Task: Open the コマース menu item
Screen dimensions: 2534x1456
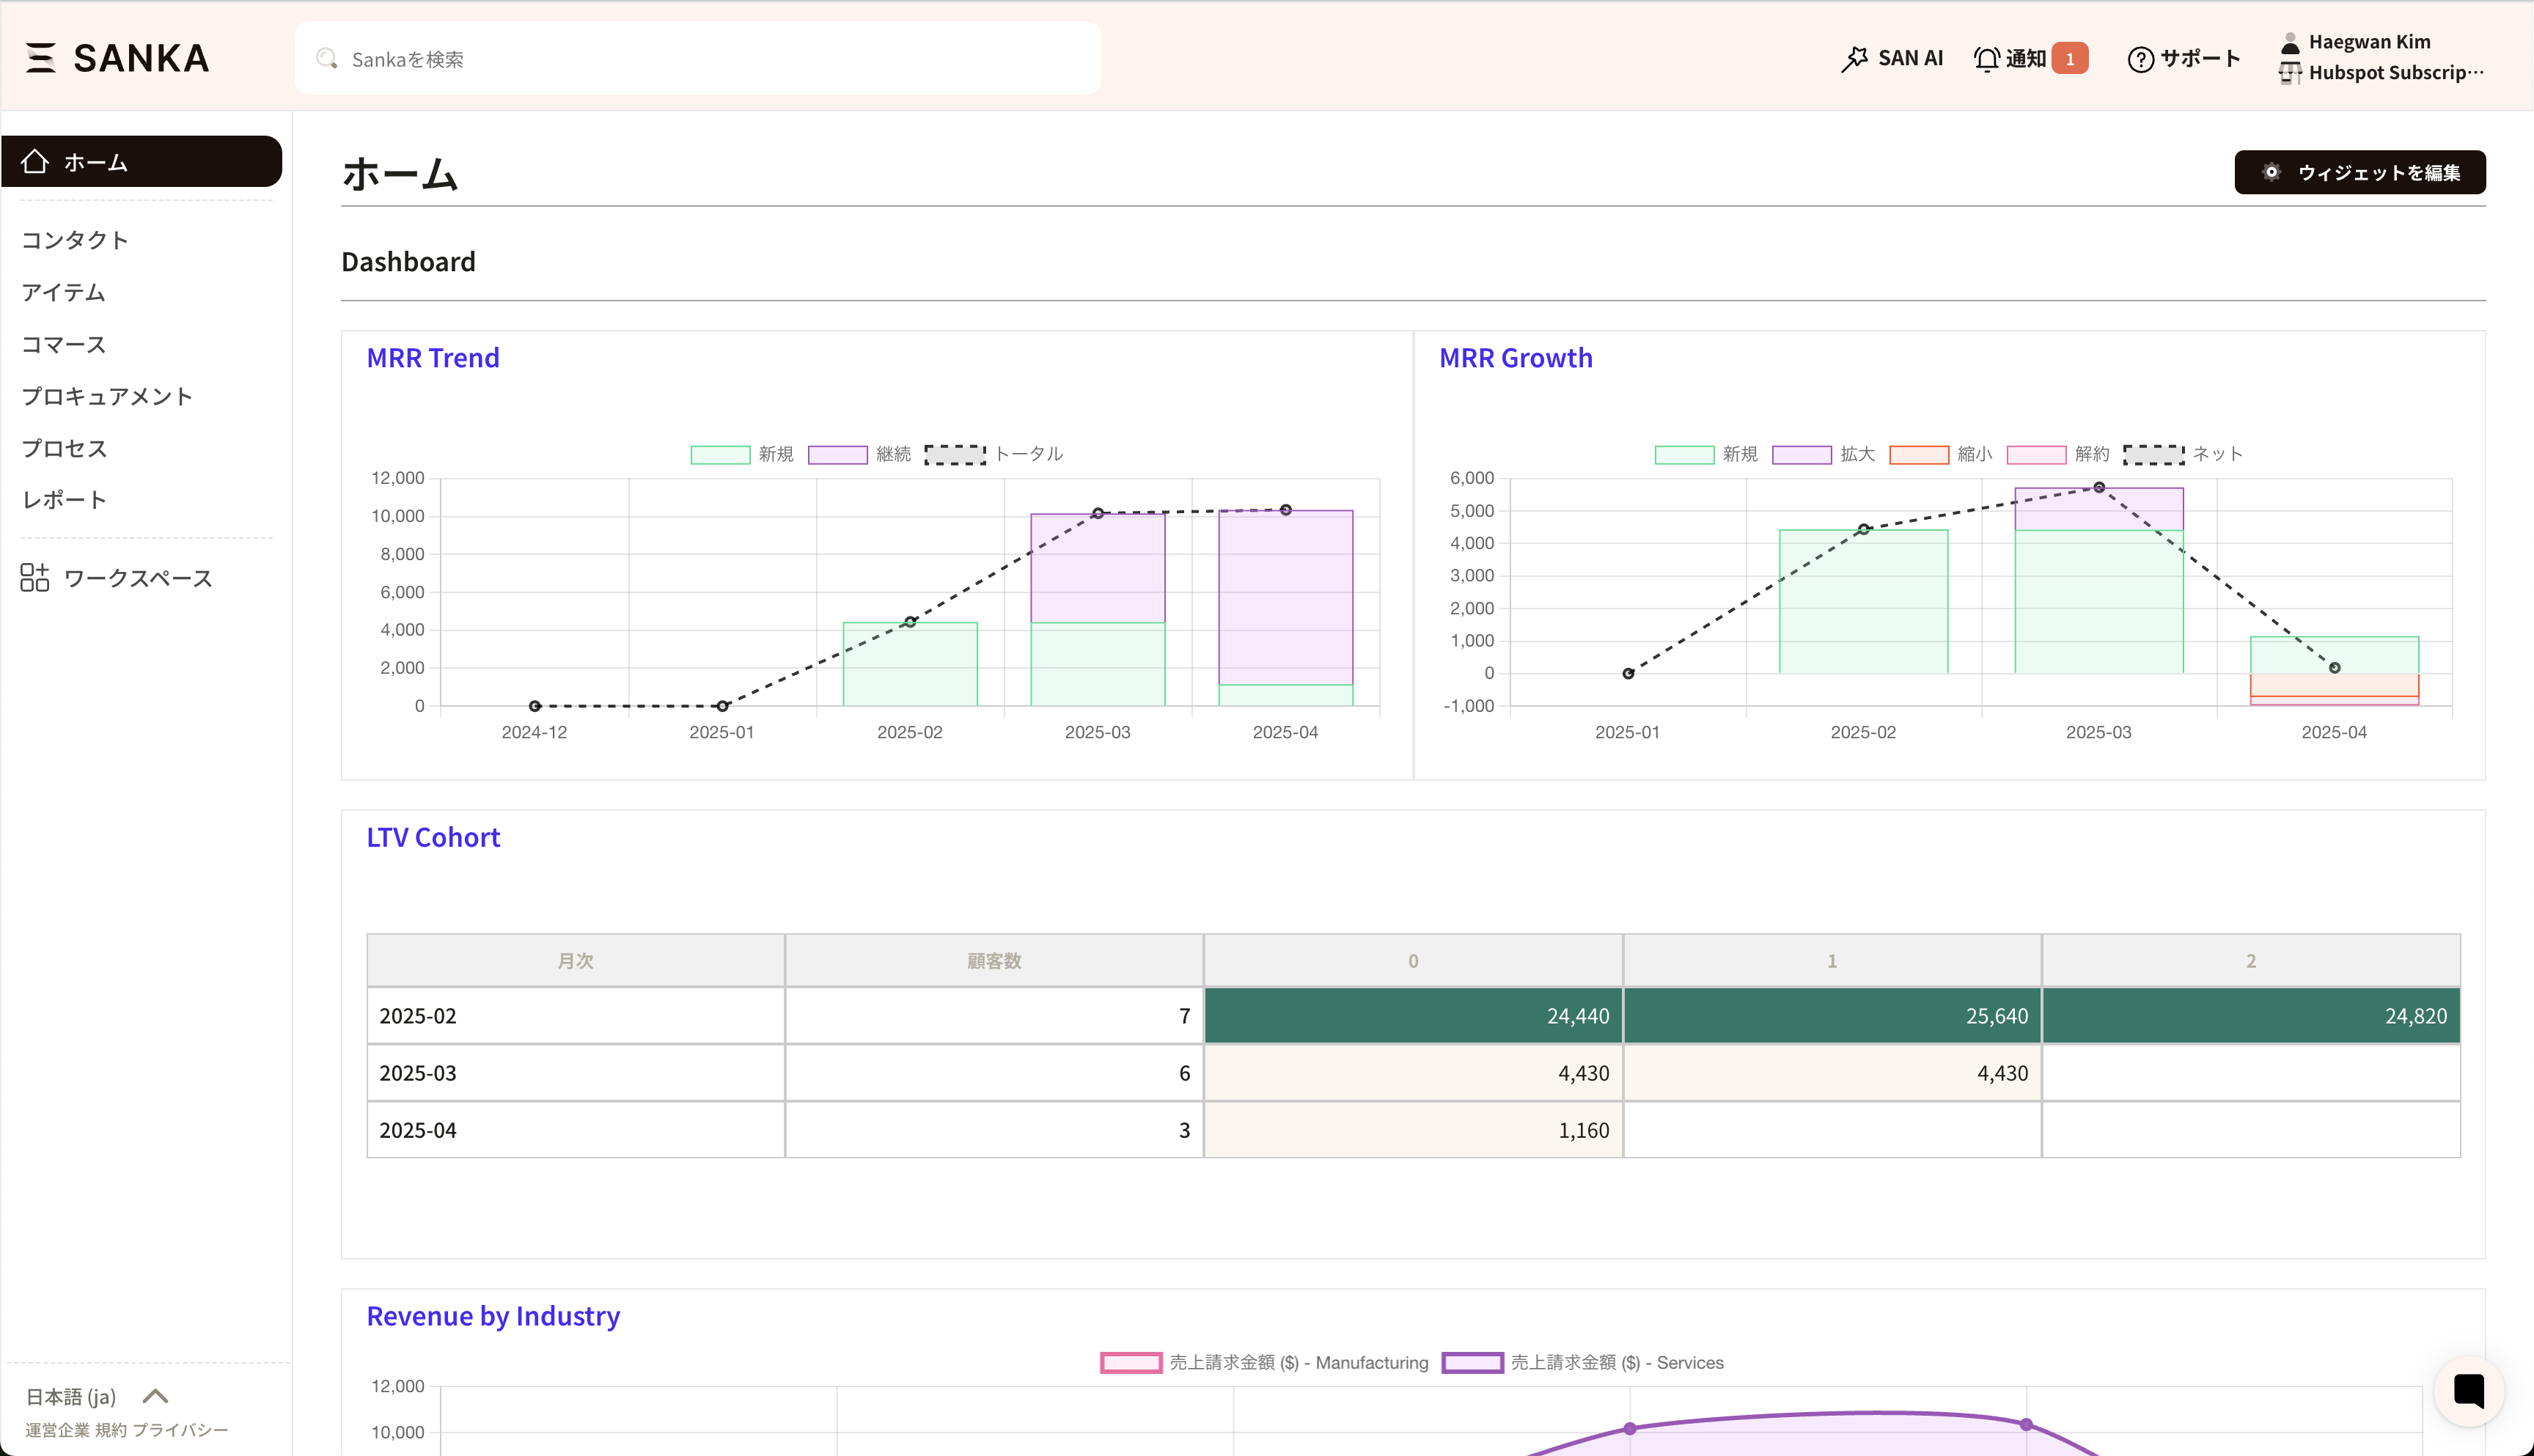Action: [x=64, y=344]
